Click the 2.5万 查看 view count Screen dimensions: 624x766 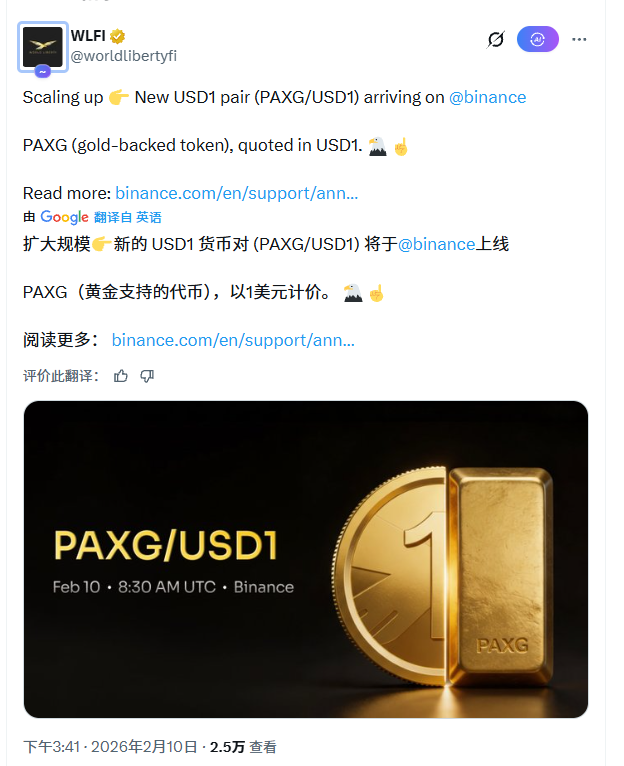point(243,746)
